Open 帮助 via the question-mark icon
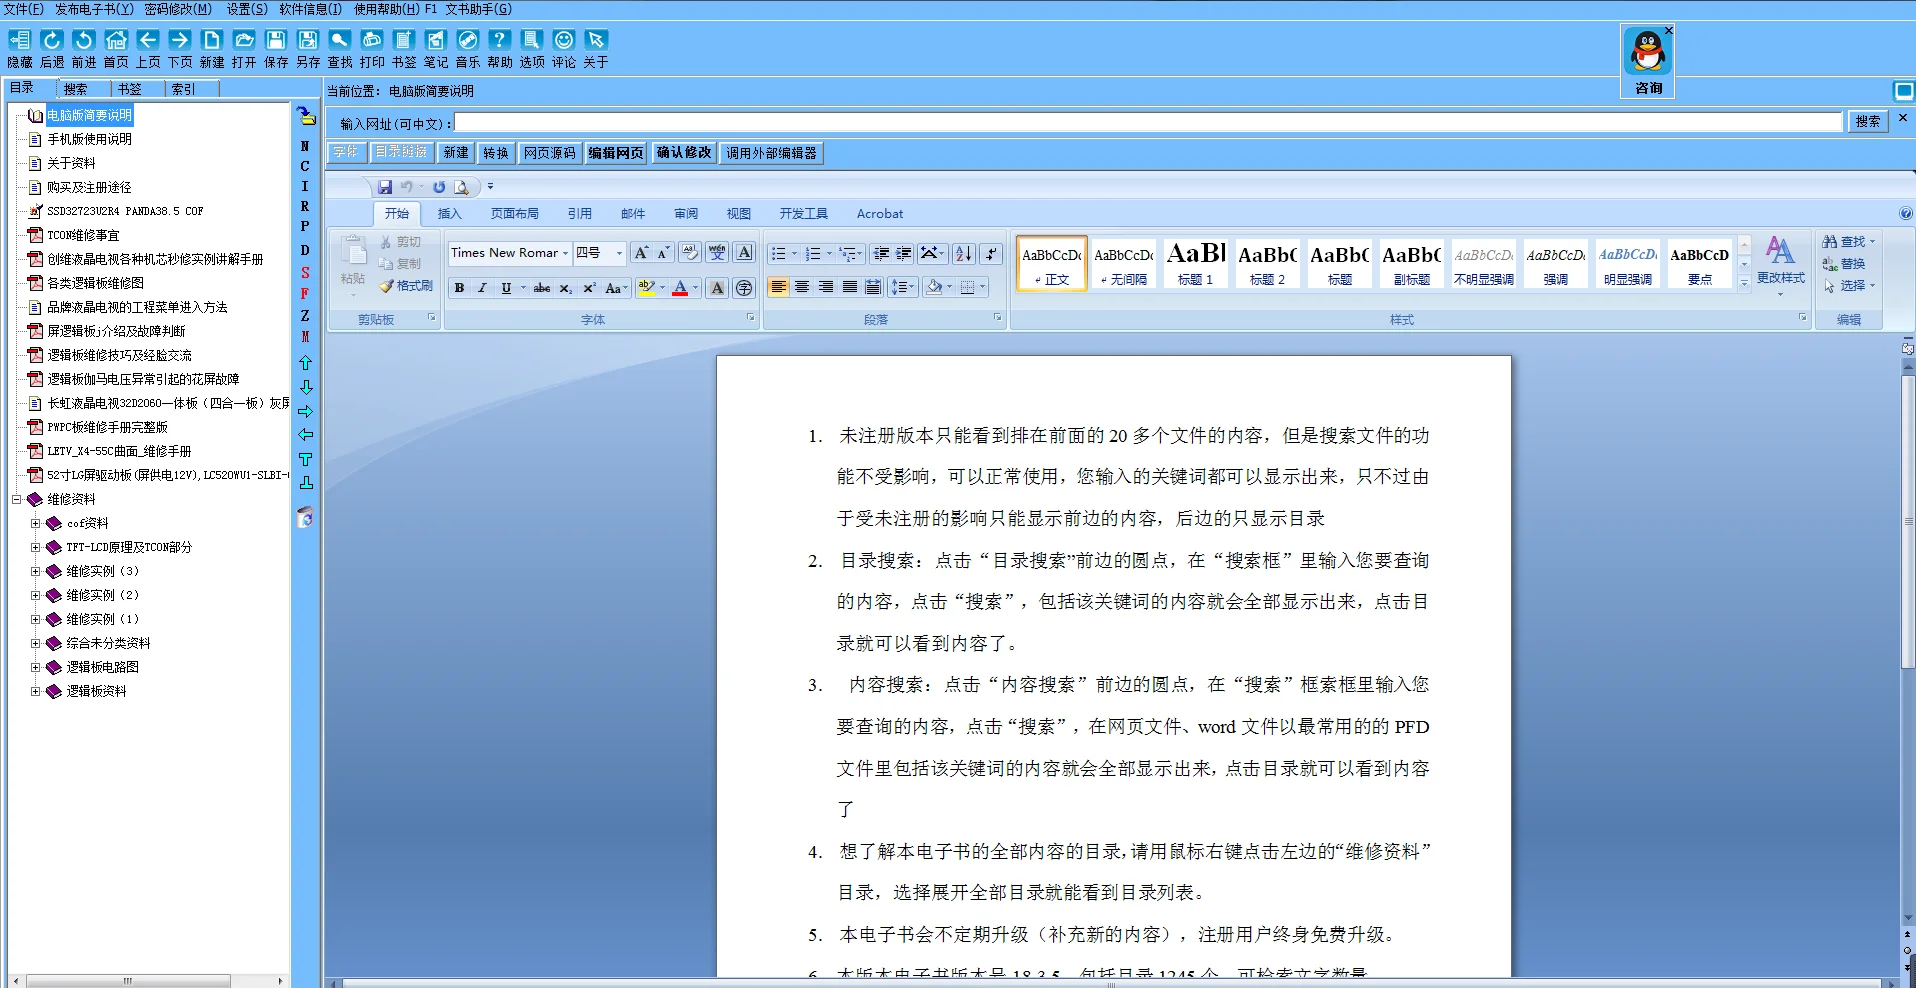This screenshot has height=988, width=1916. pyautogui.click(x=500, y=40)
